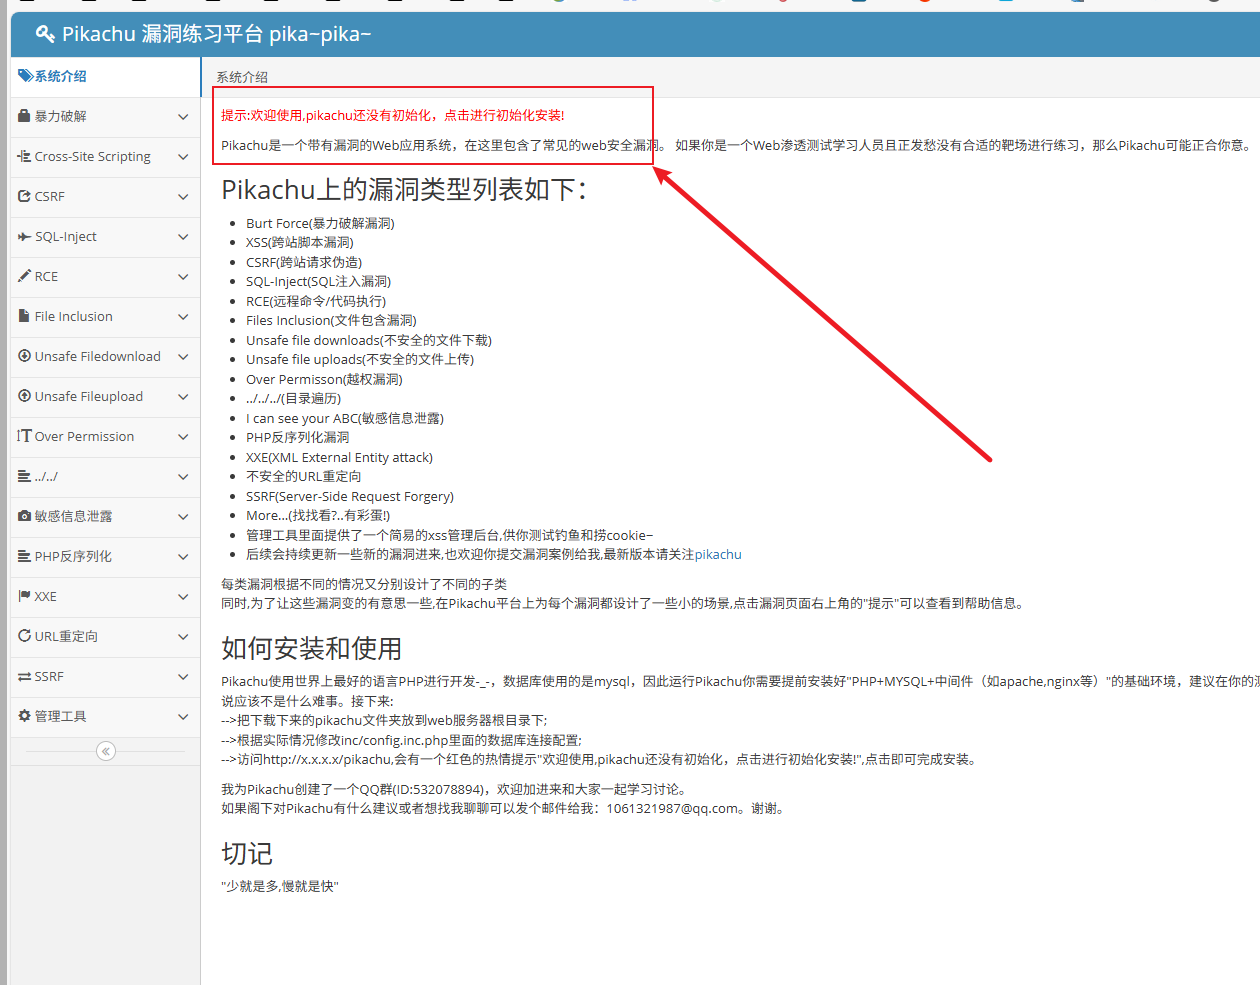The image size is (1260, 985).
Task: Click the SSRF(Server-Side Request Forgery) list item
Action: [x=350, y=496]
